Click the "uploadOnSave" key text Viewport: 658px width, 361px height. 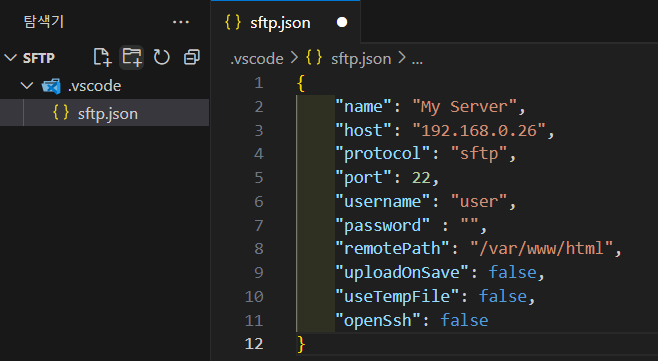(402, 273)
